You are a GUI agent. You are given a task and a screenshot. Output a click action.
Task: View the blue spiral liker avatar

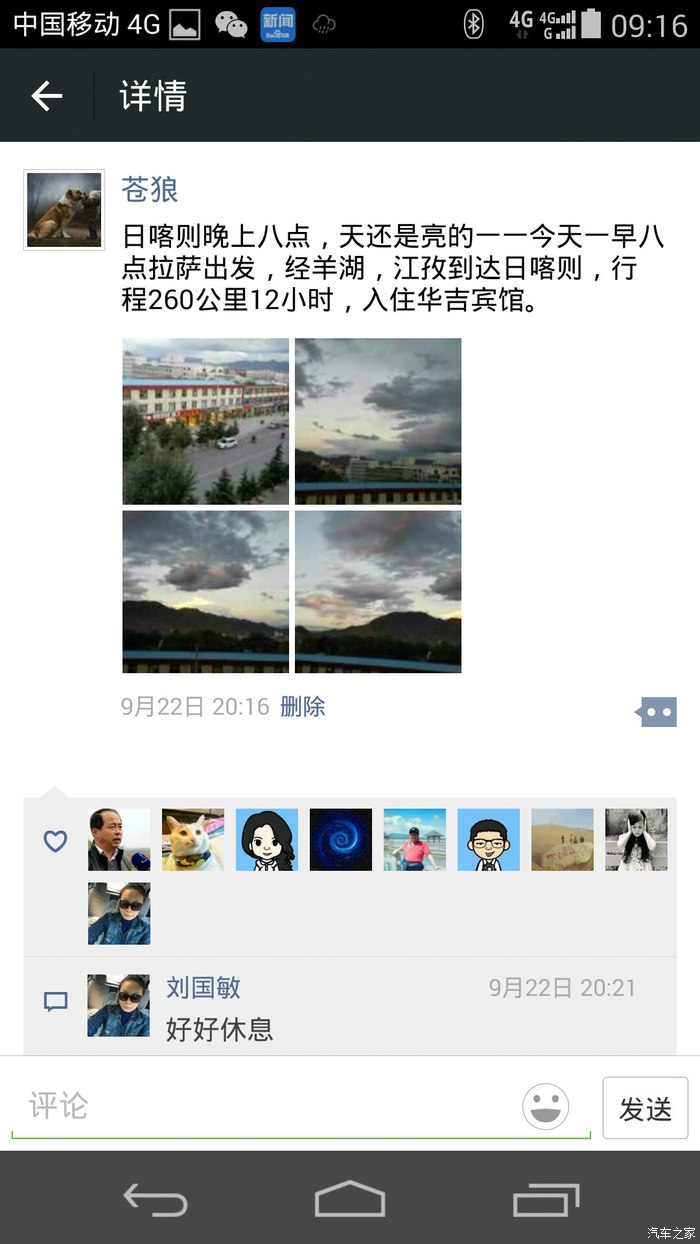click(x=341, y=840)
